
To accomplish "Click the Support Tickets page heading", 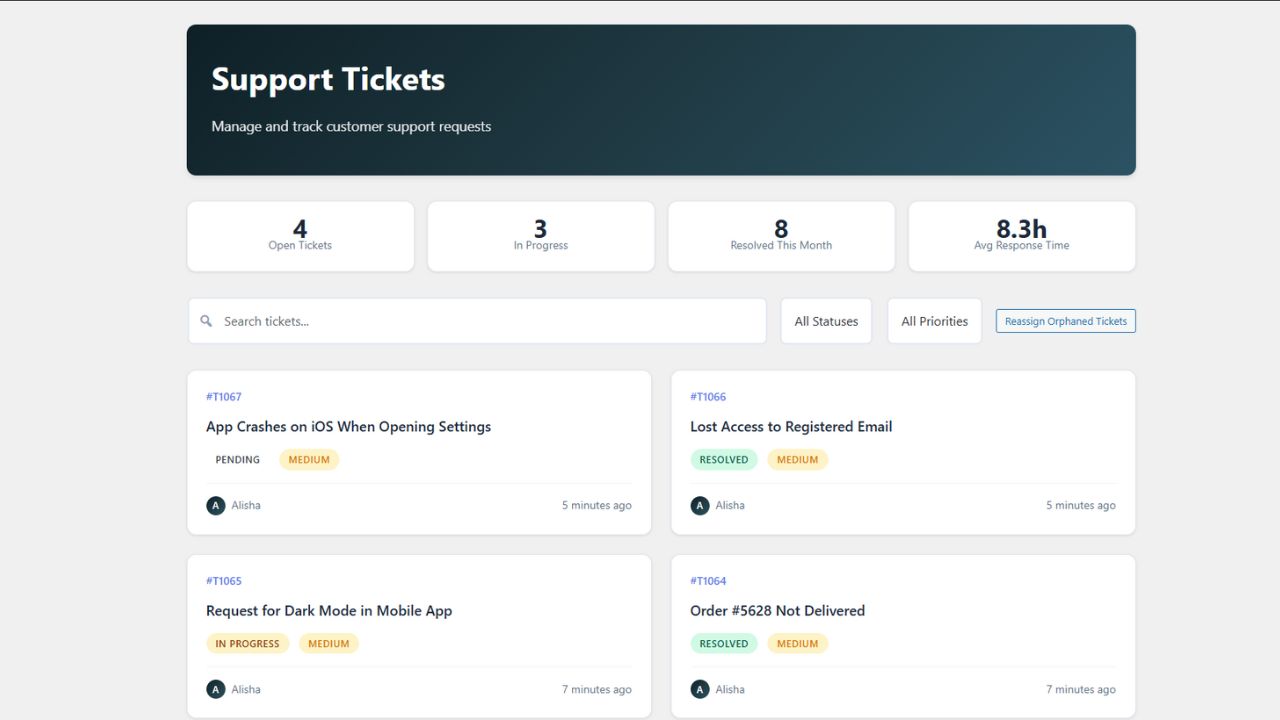I will [x=328, y=79].
